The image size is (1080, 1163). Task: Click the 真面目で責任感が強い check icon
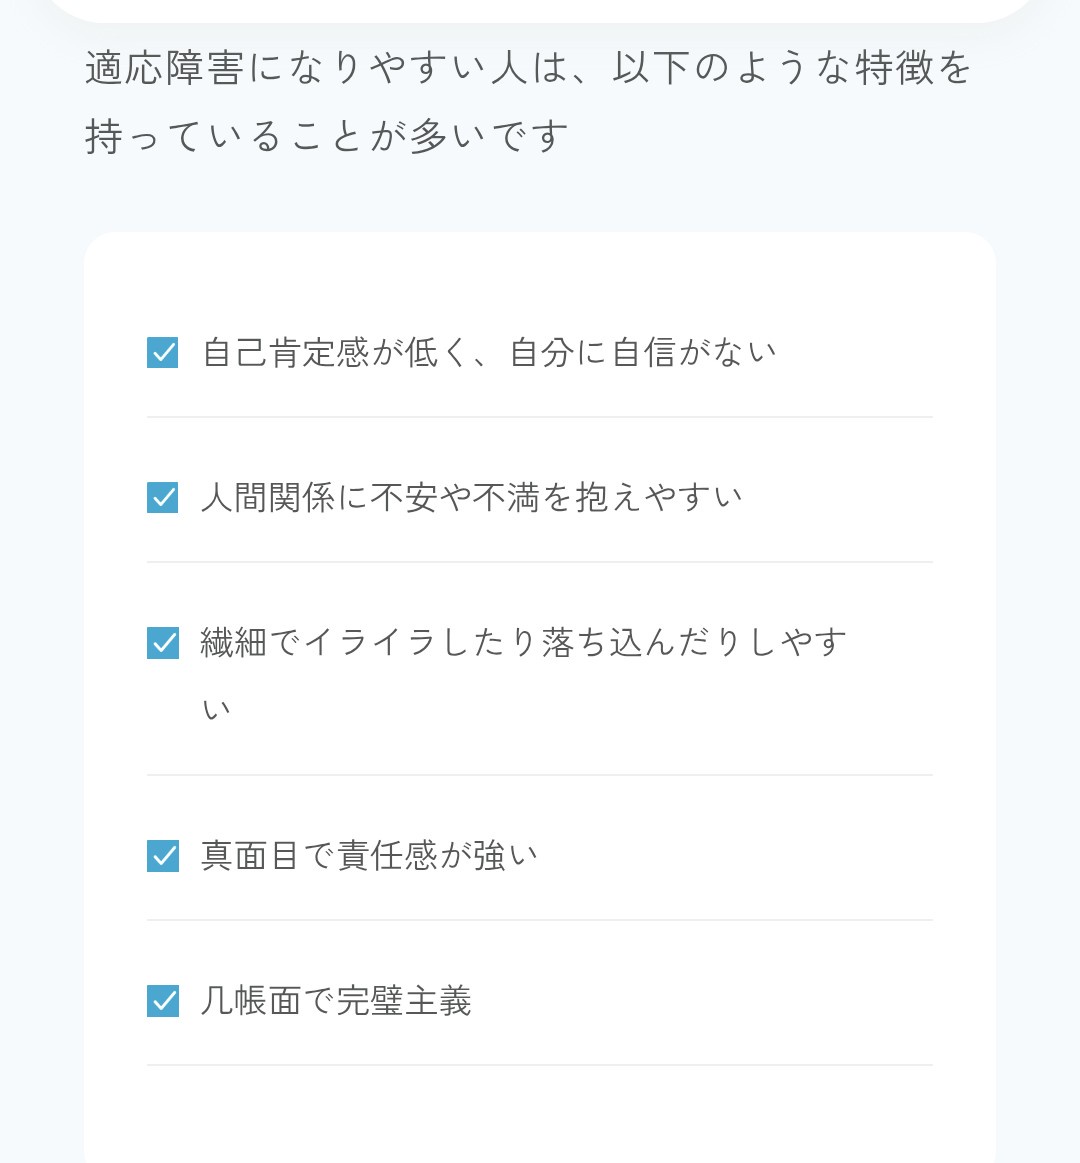[x=163, y=856]
